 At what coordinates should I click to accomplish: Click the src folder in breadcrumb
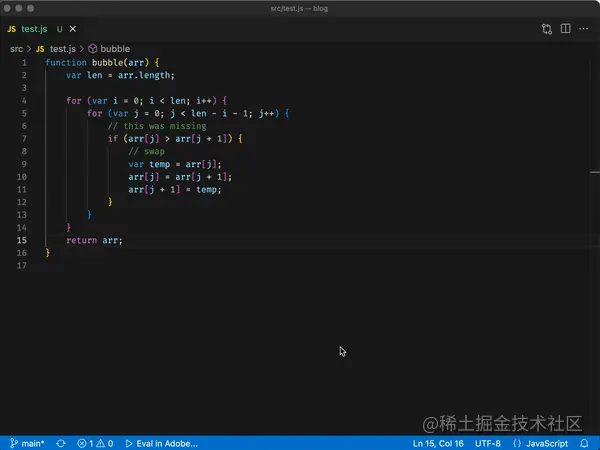click(x=16, y=48)
